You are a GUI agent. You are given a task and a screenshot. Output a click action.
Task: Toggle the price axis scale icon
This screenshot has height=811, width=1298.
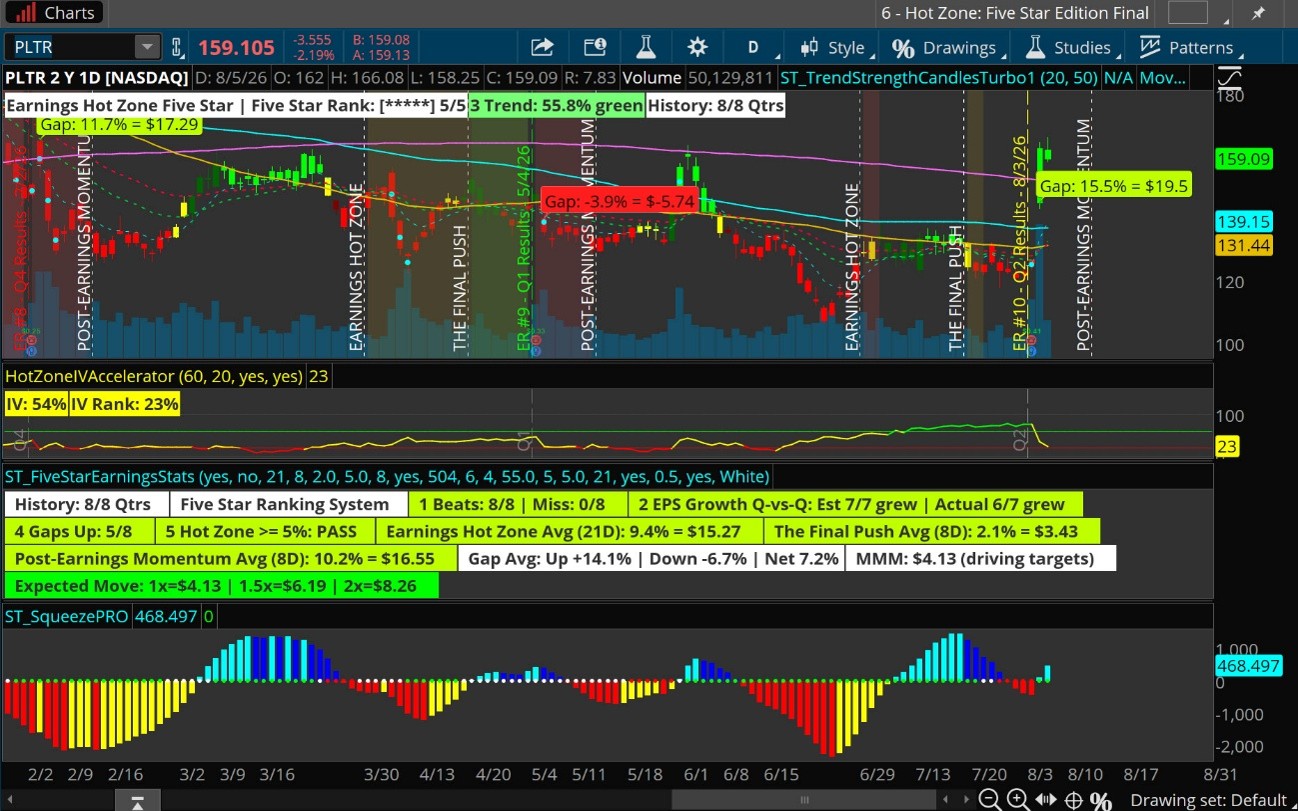coord(1229,77)
